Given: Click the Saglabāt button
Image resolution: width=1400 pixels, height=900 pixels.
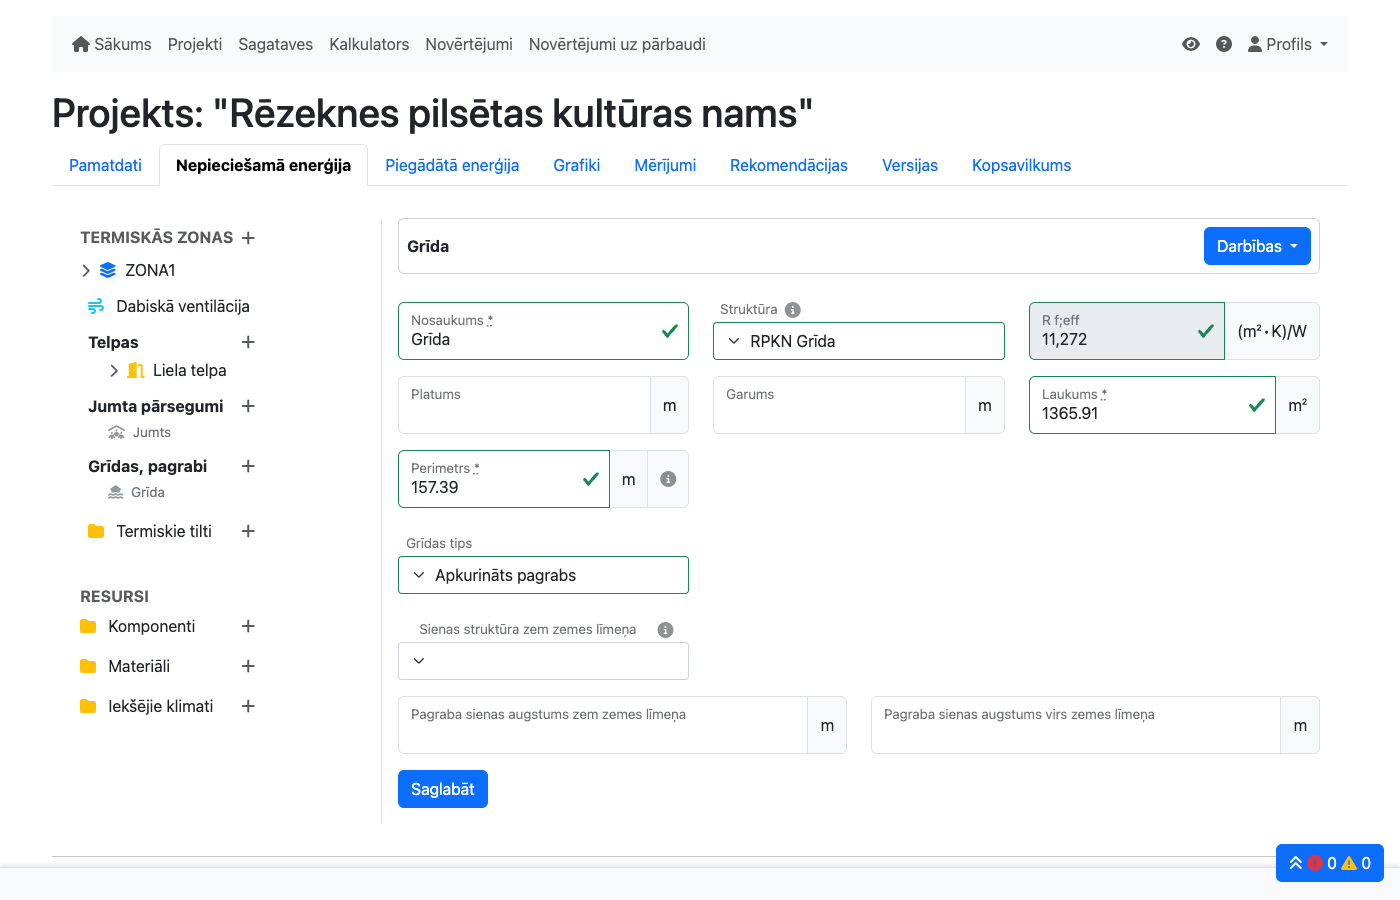Looking at the screenshot, I should point(443,788).
